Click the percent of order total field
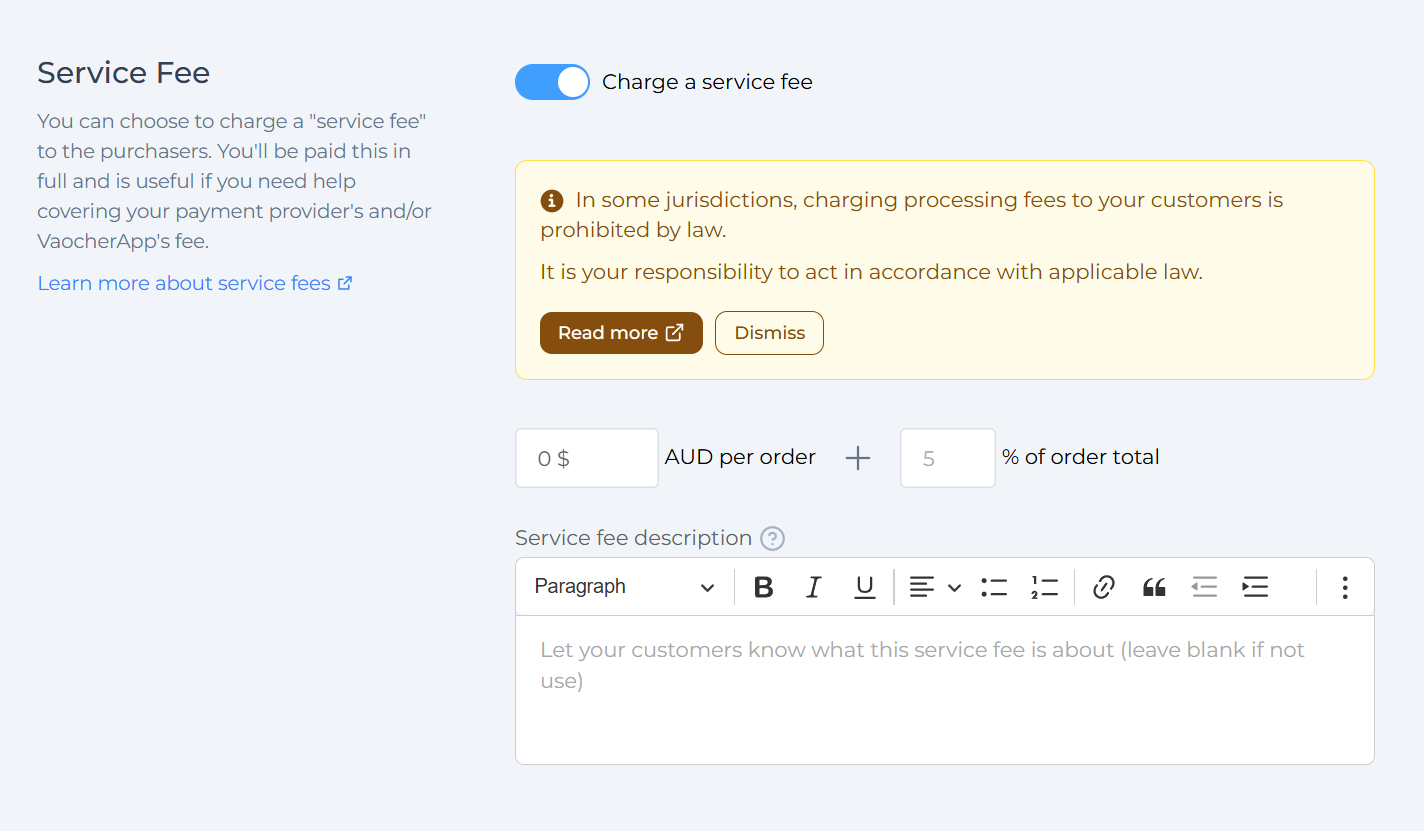The width and height of the screenshot is (1424, 831). pyautogui.click(x=948, y=458)
